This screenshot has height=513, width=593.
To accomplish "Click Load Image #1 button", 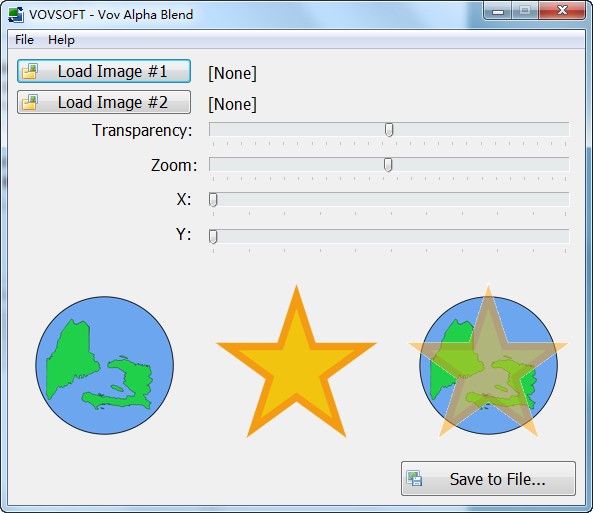I will point(104,71).
